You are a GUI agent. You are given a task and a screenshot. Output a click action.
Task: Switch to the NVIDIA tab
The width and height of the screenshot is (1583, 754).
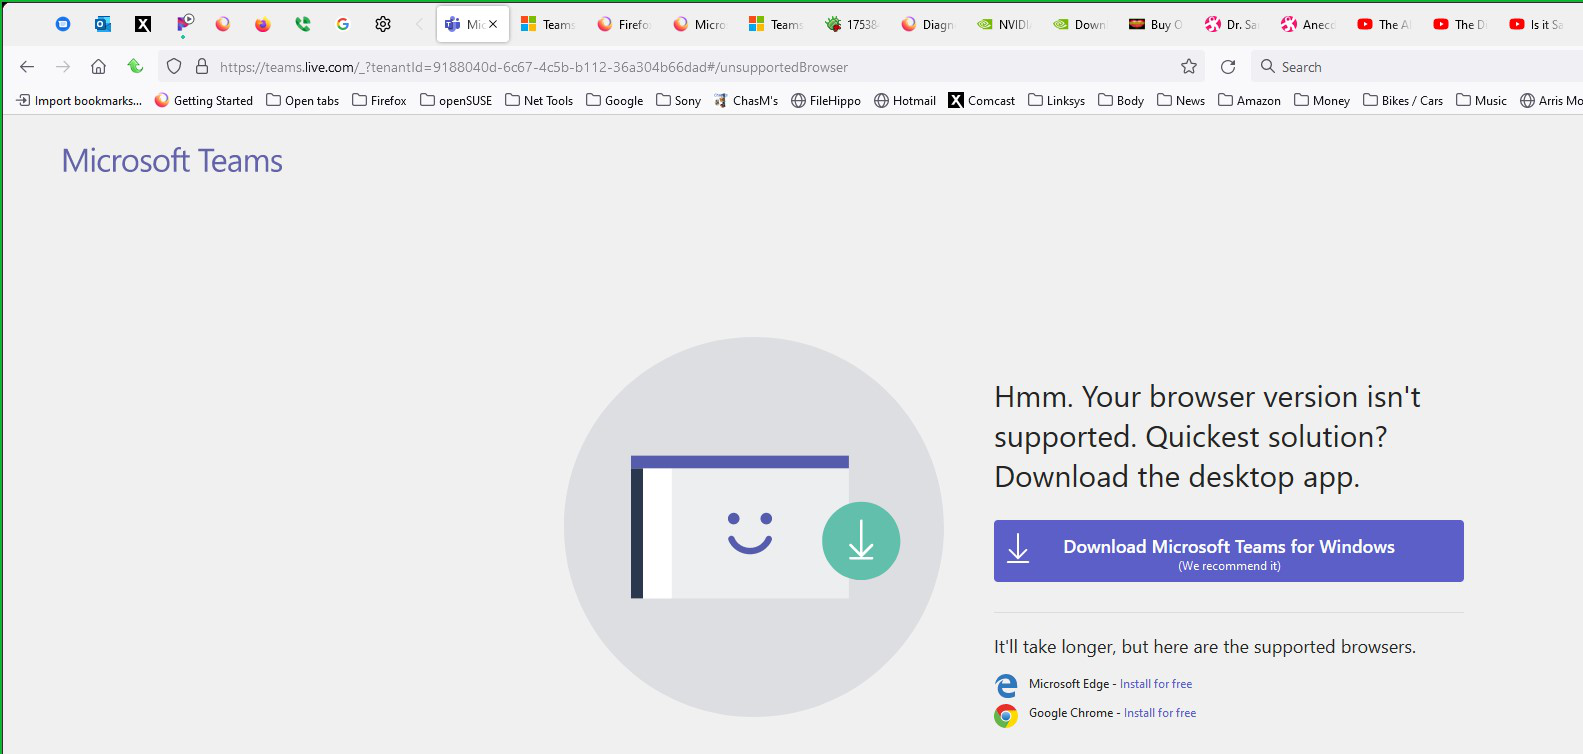[1004, 24]
